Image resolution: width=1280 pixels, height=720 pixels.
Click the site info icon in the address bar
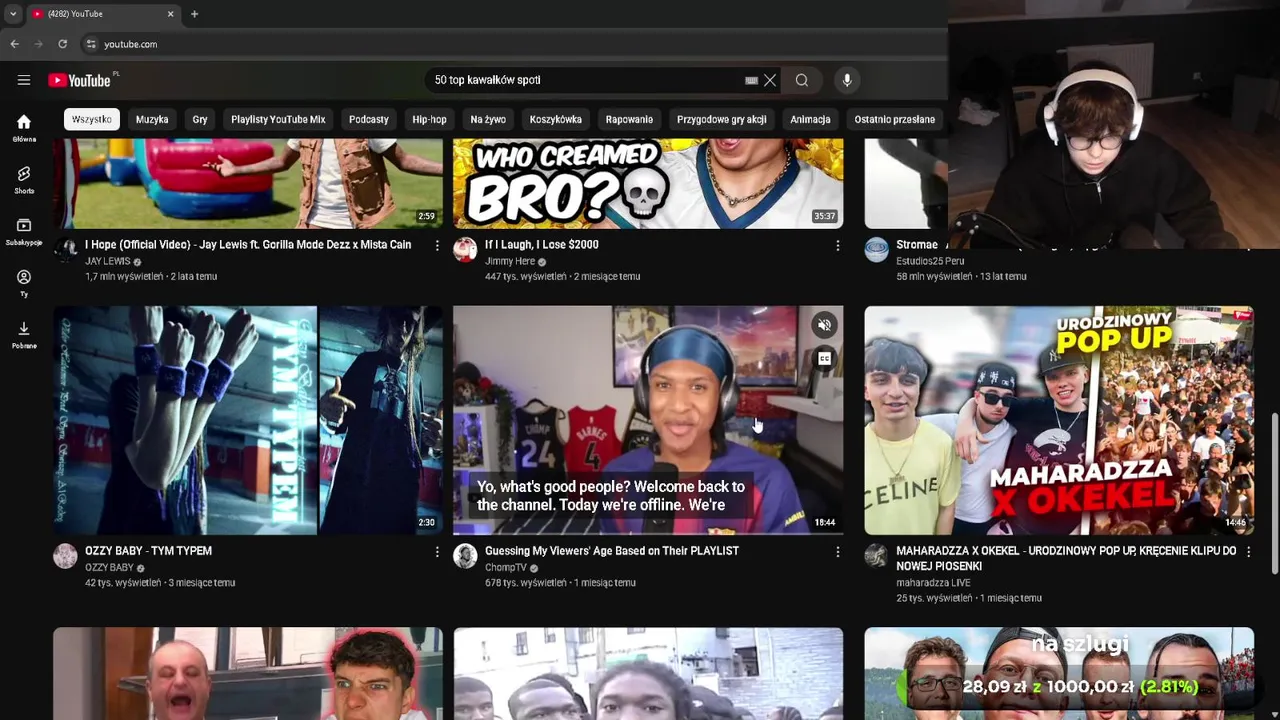91,44
